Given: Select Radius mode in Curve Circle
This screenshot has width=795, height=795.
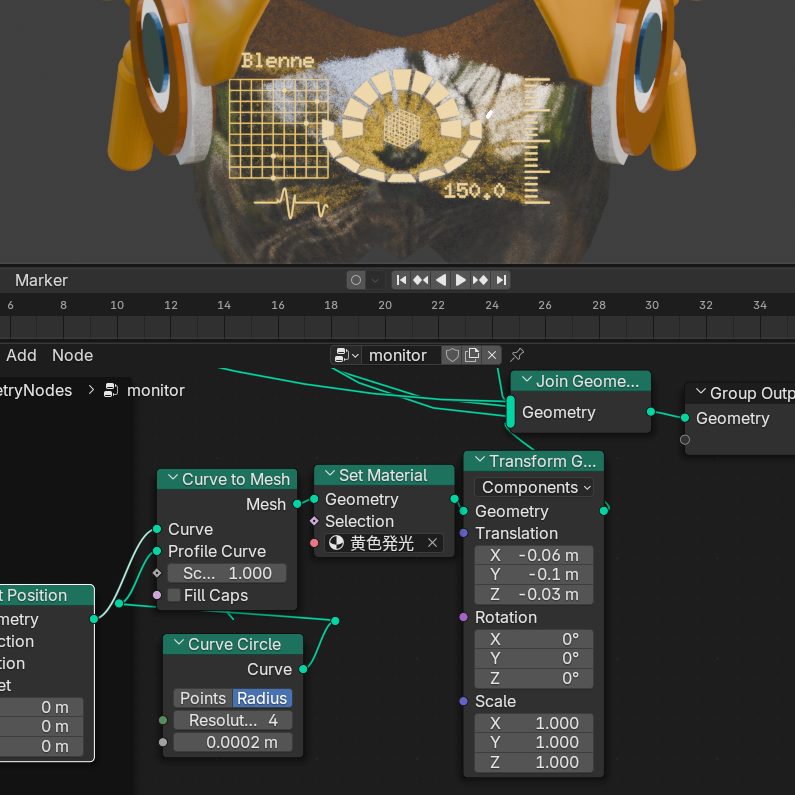Looking at the screenshot, I should tap(262, 698).
